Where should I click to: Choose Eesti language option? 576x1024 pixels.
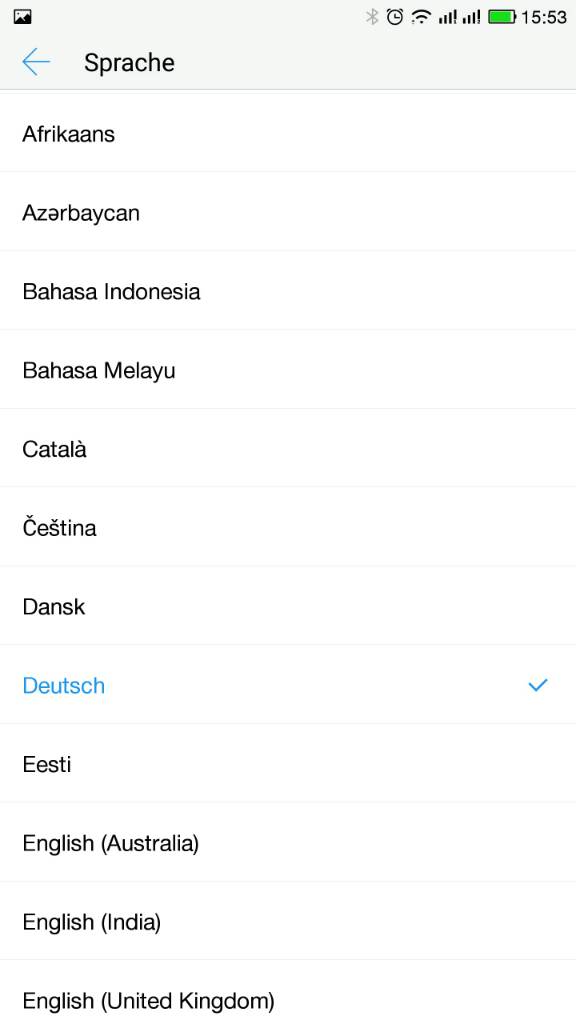pyautogui.click(x=288, y=763)
